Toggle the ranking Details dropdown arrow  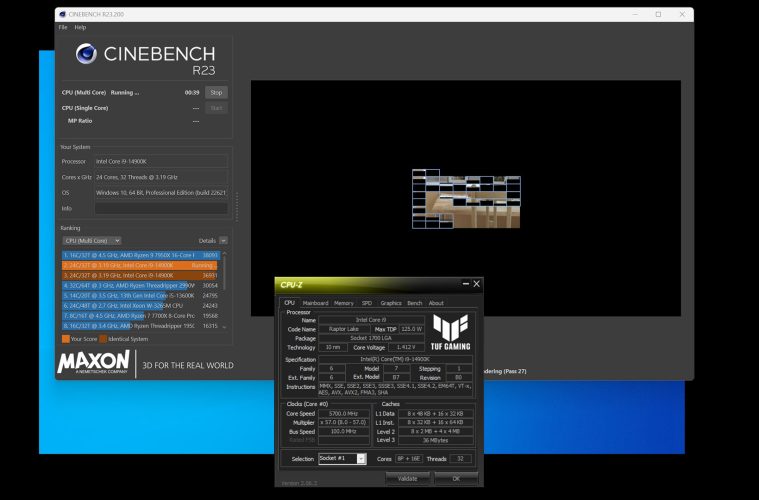click(223, 241)
